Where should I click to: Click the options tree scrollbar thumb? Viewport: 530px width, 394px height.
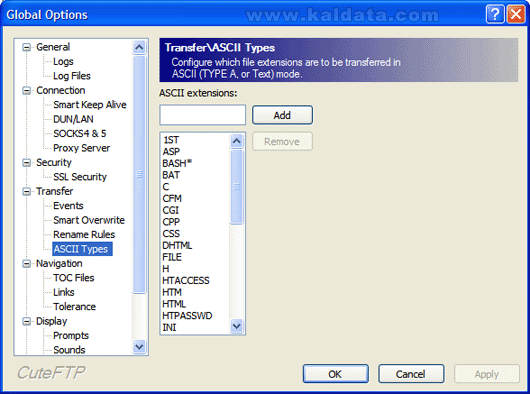coord(139,174)
